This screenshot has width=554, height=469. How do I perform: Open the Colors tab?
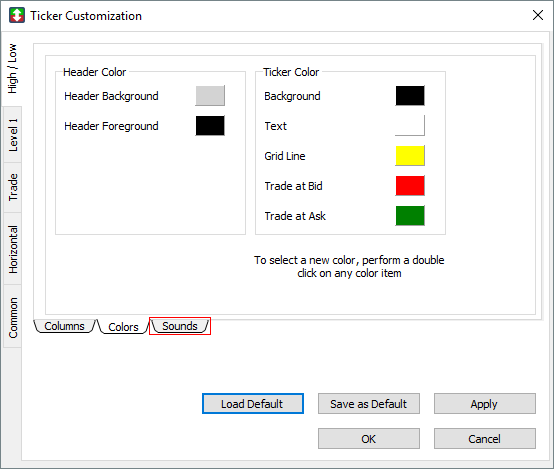click(123, 327)
